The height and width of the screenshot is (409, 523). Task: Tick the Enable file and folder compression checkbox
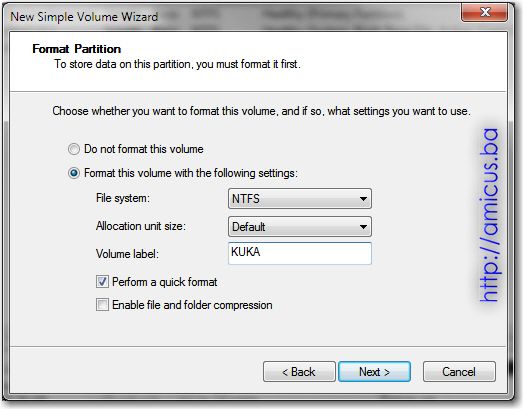click(x=102, y=305)
